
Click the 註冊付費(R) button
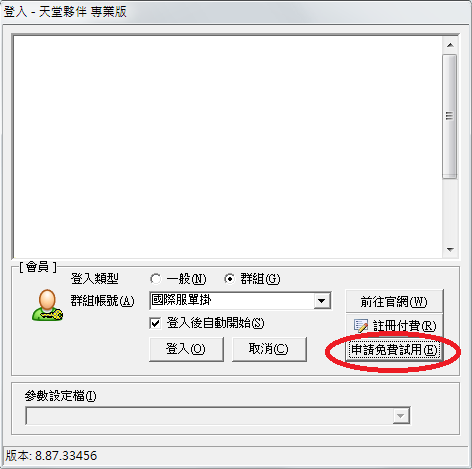tap(394, 326)
